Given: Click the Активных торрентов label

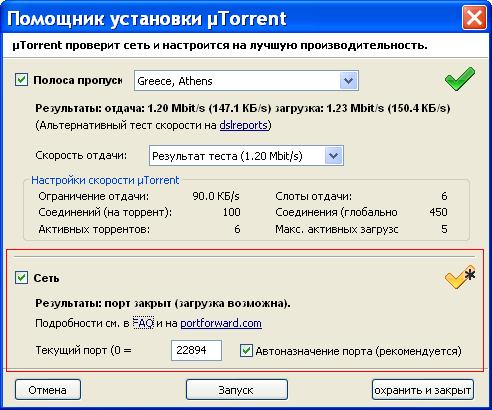Looking at the screenshot, I should 94,229.
